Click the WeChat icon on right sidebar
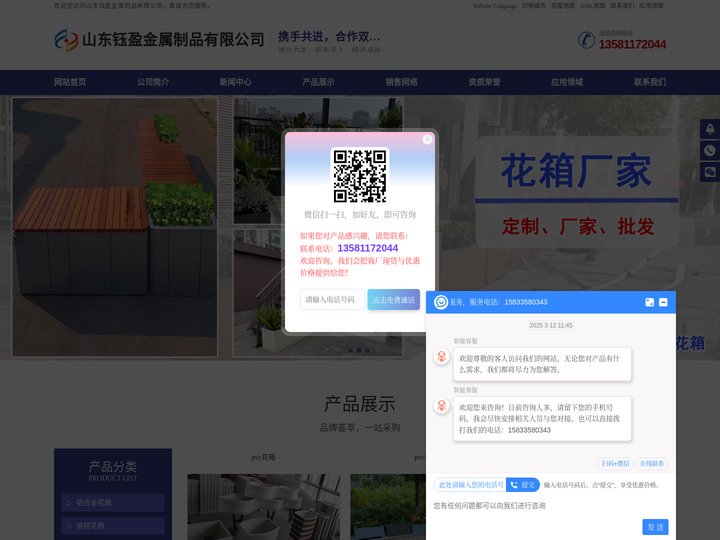The width and height of the screenshot is (720, 540). (710, 172)
